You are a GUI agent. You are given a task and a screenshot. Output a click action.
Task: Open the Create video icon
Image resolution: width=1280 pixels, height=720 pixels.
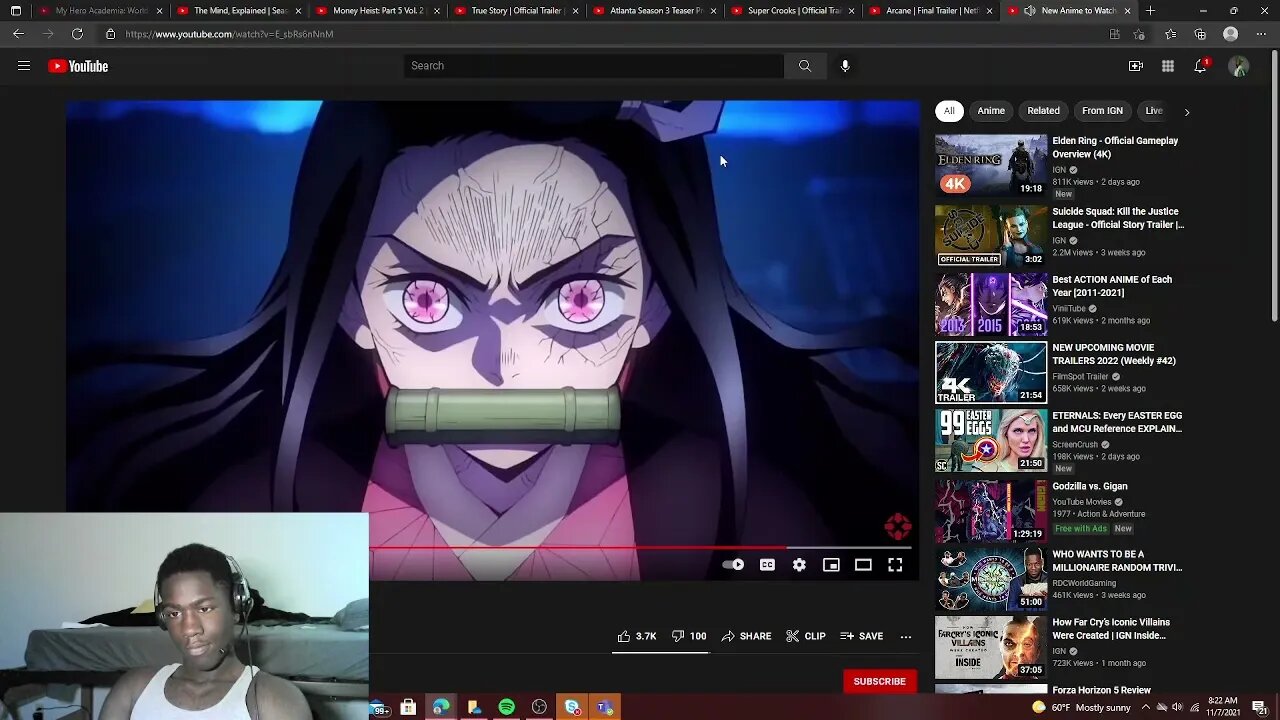tap(1136, 66)
